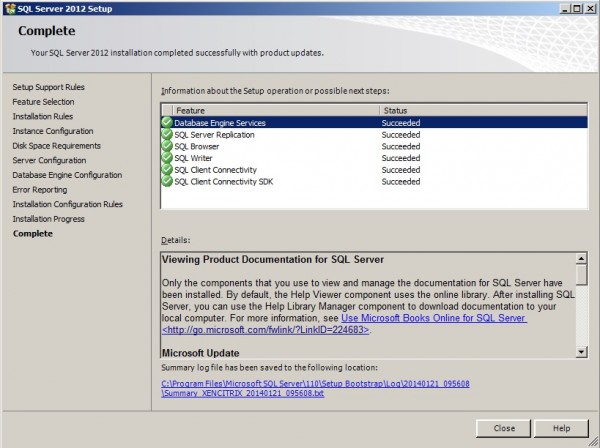The height and width of the screenshot is (448, 600).
Task: Click green check icon beside SQL Writer
Action: click(167, 158)
